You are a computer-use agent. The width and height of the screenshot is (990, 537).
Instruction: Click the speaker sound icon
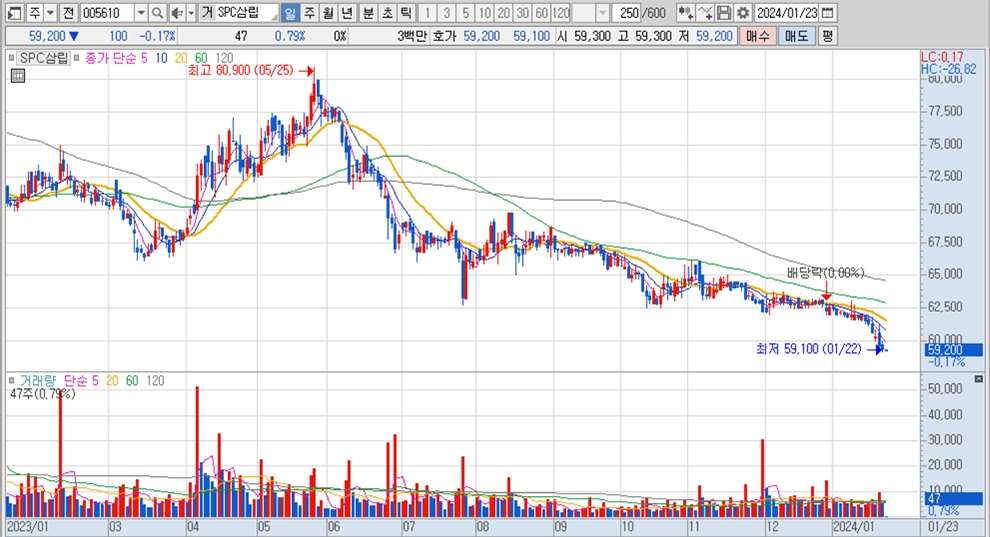pyautogui.click(x=176, y=13)
